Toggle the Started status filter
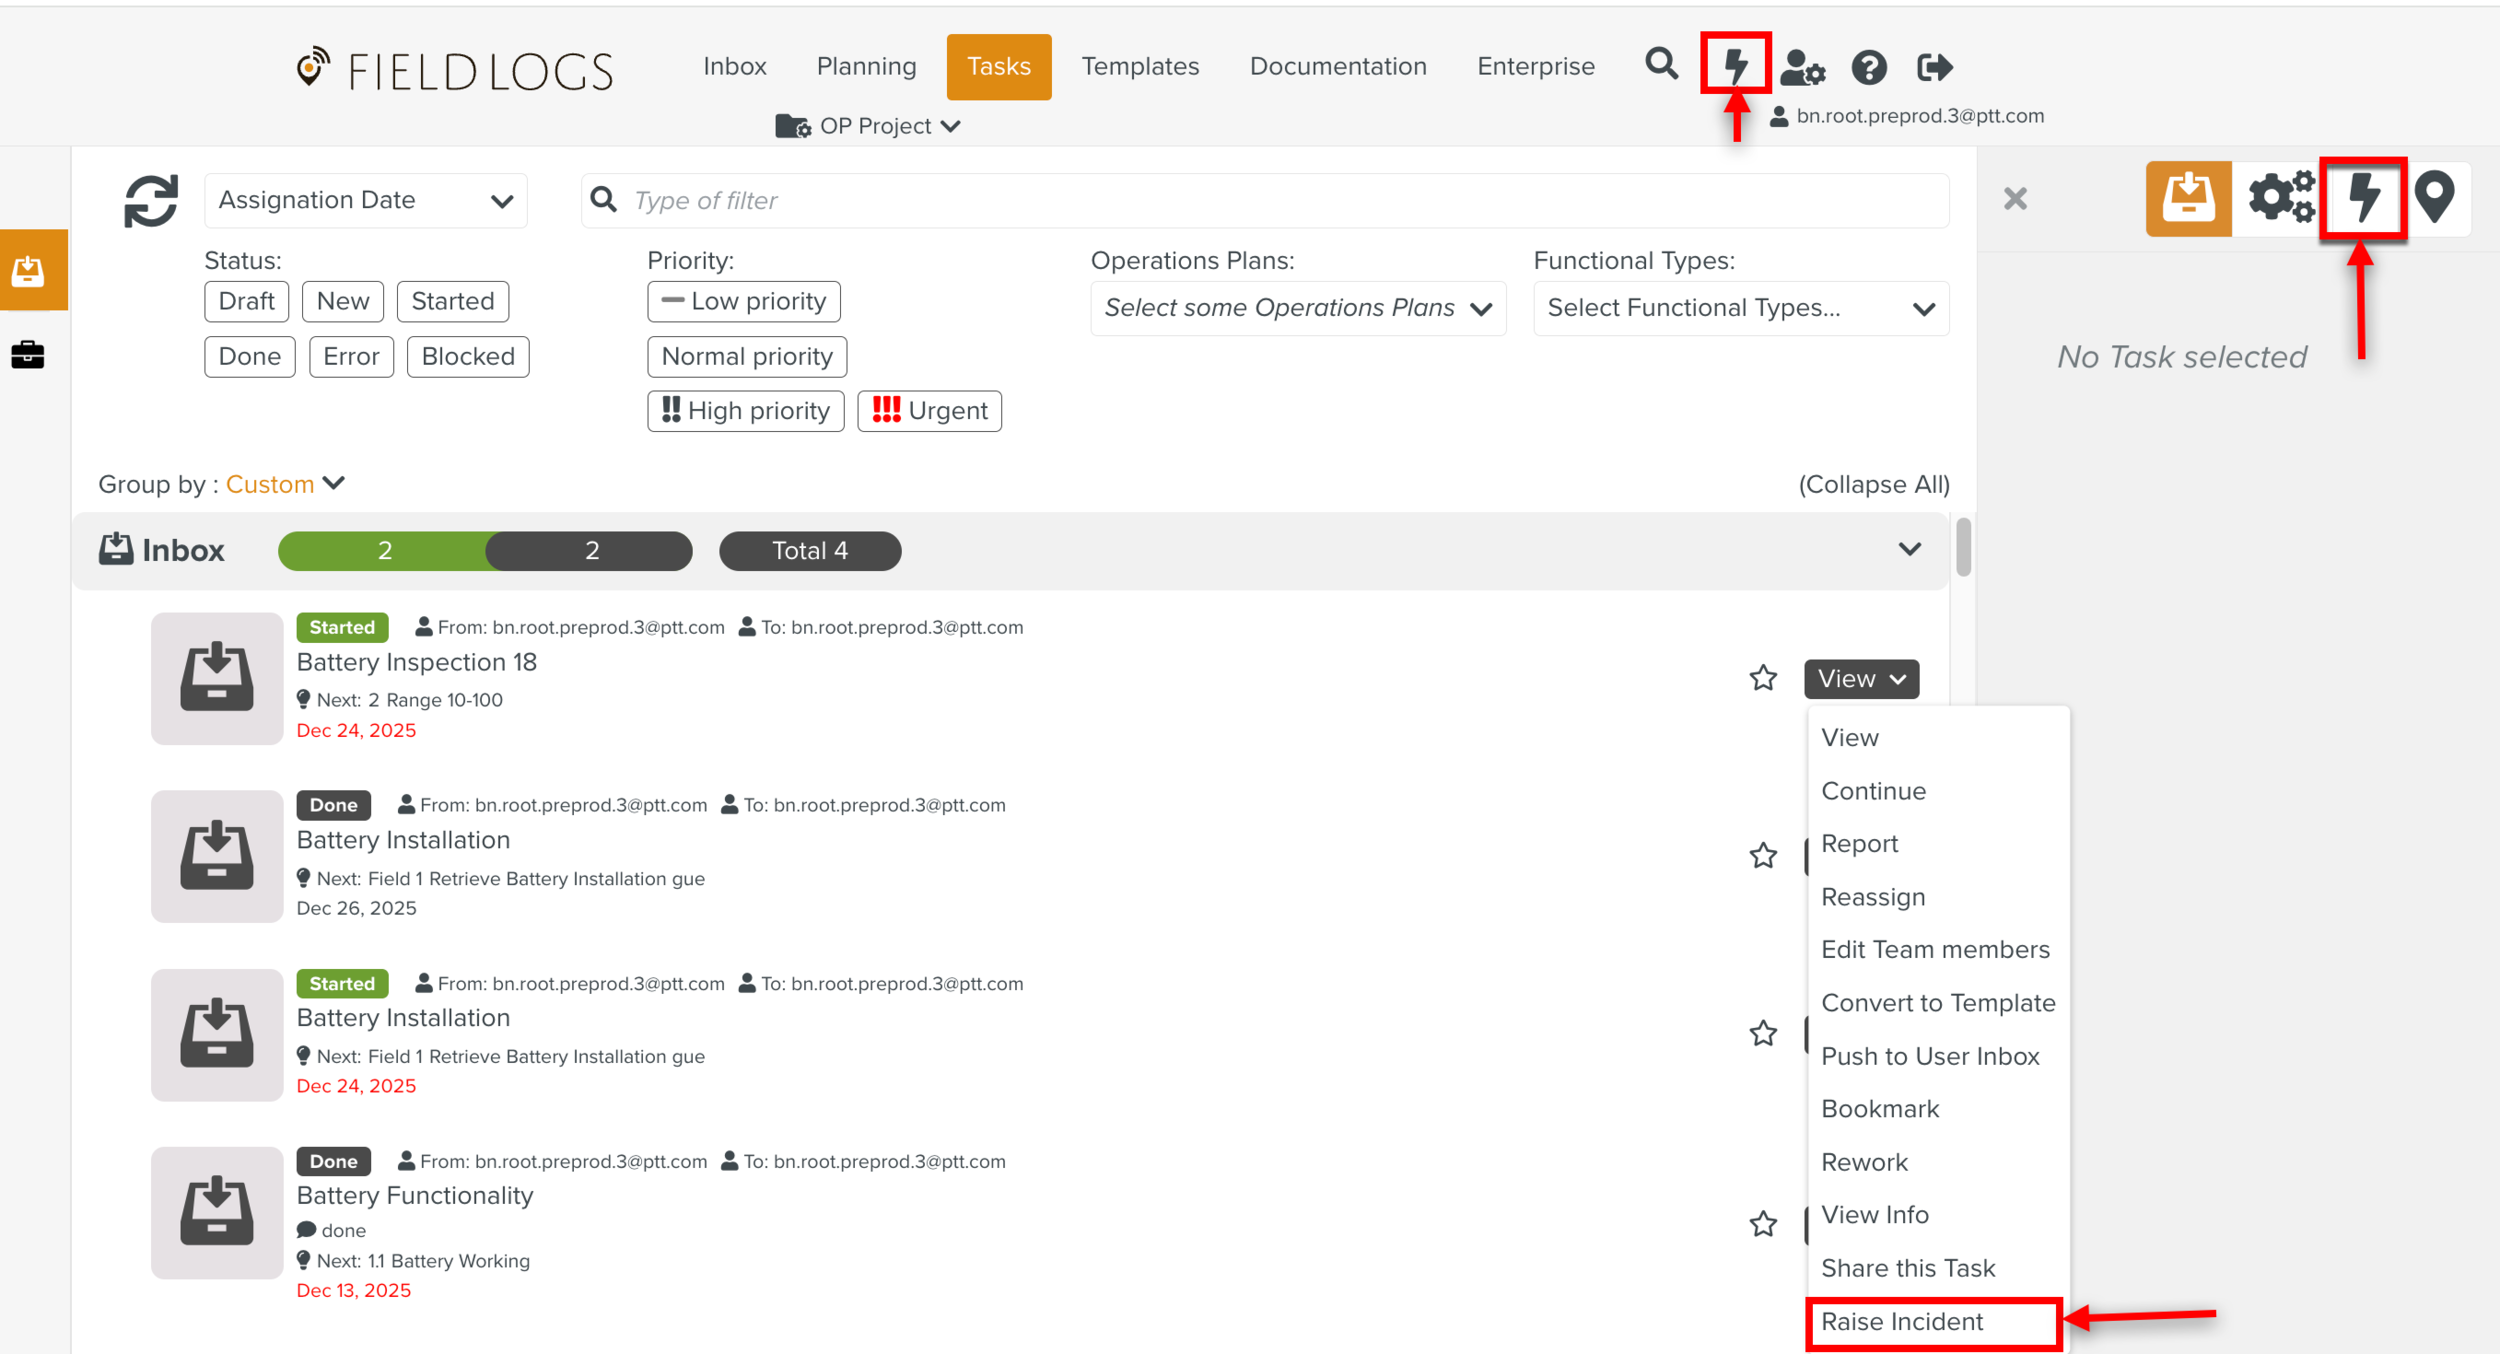 [452, 301]
